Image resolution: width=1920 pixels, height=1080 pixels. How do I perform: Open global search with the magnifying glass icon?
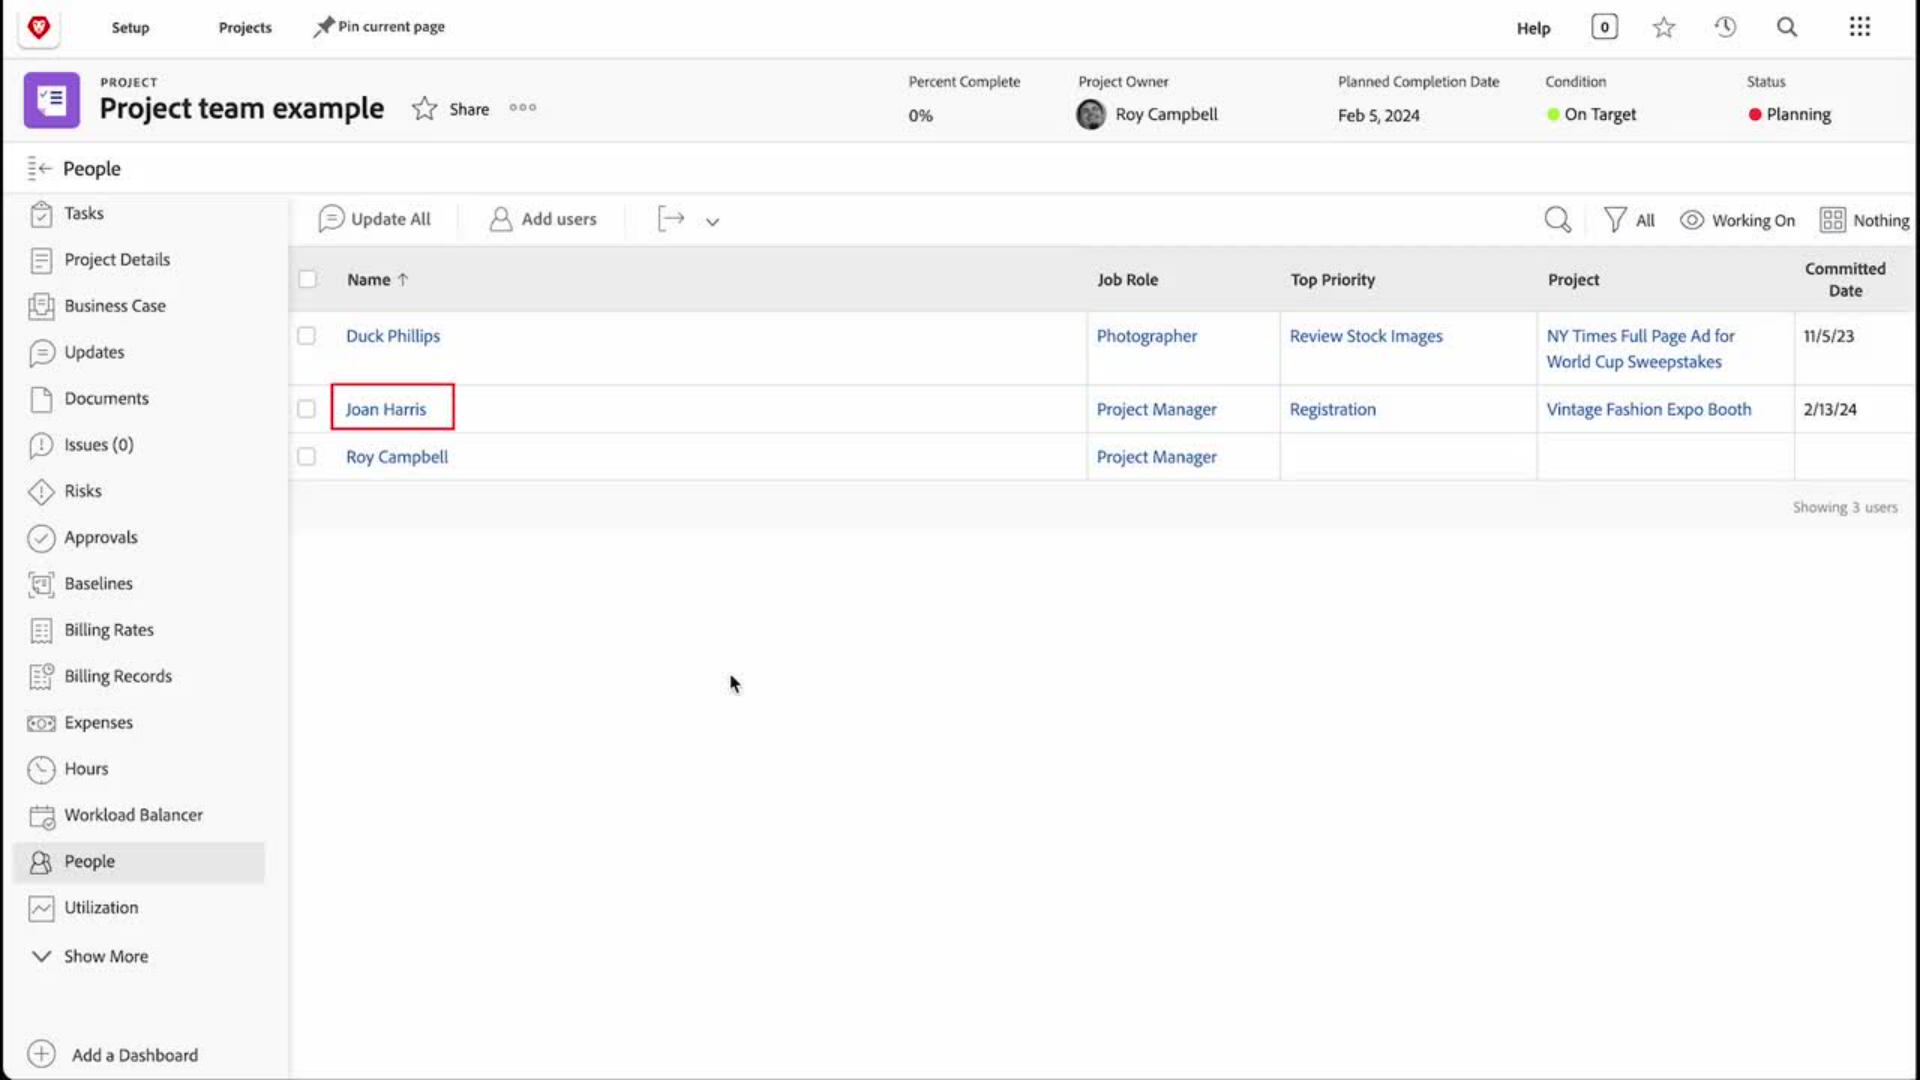pyautogui.click(x=1787, y=27)
